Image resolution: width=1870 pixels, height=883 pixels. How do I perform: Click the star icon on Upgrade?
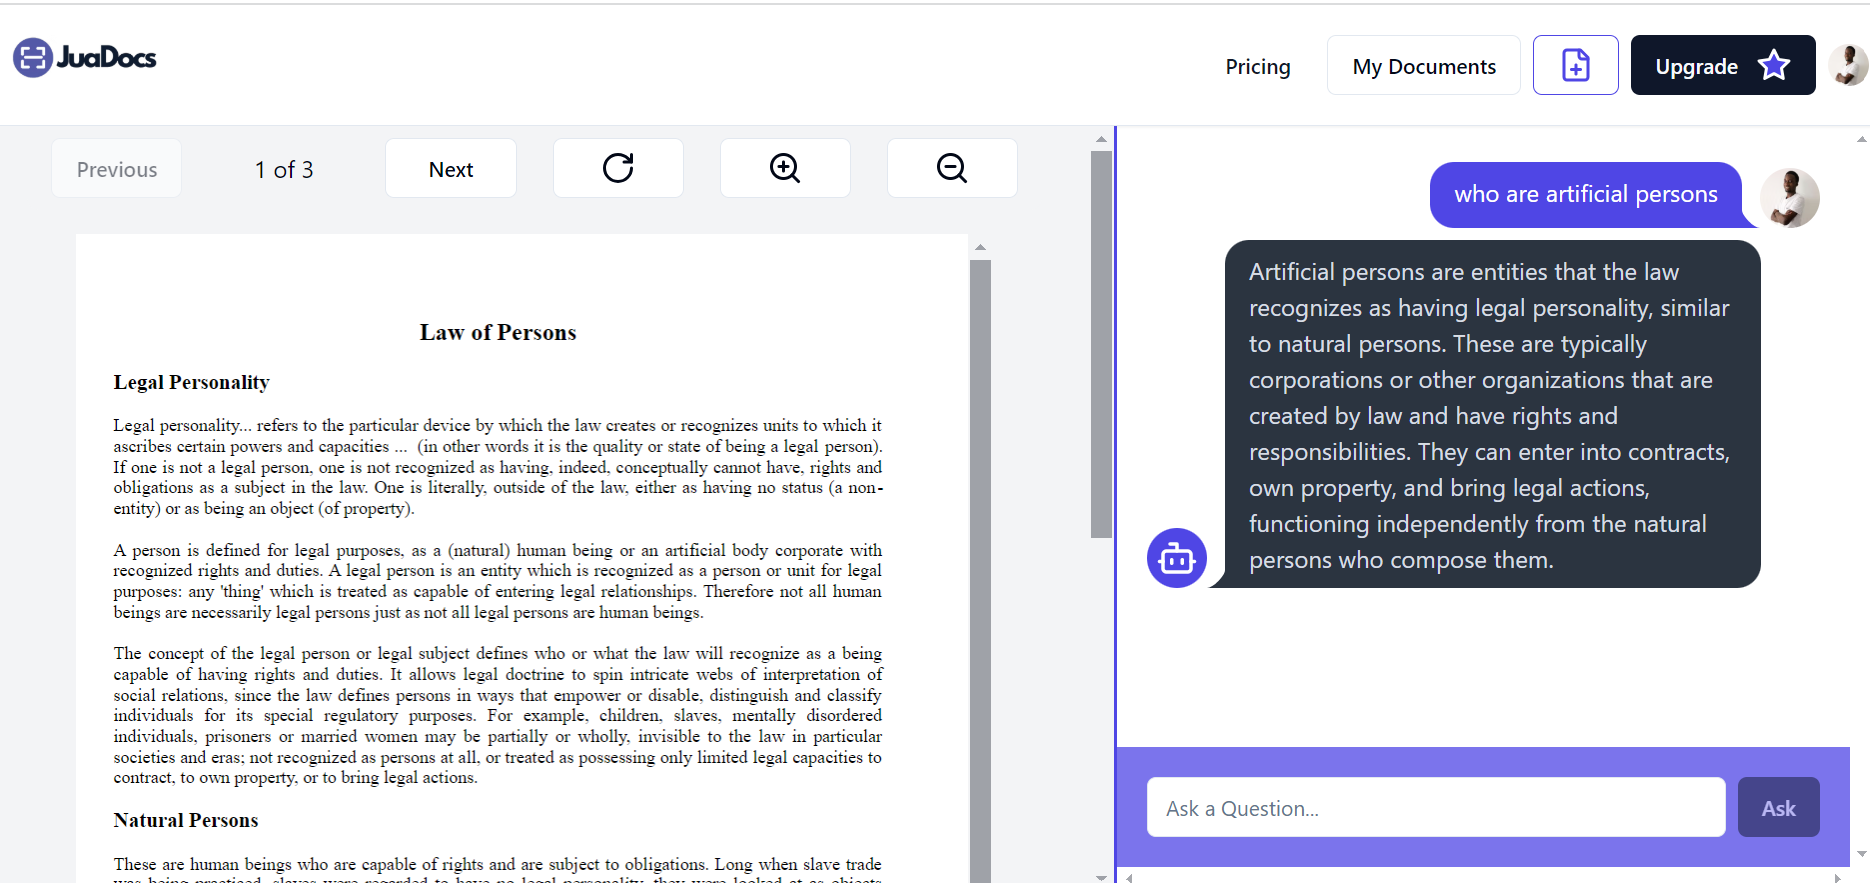click(1774, 66)
